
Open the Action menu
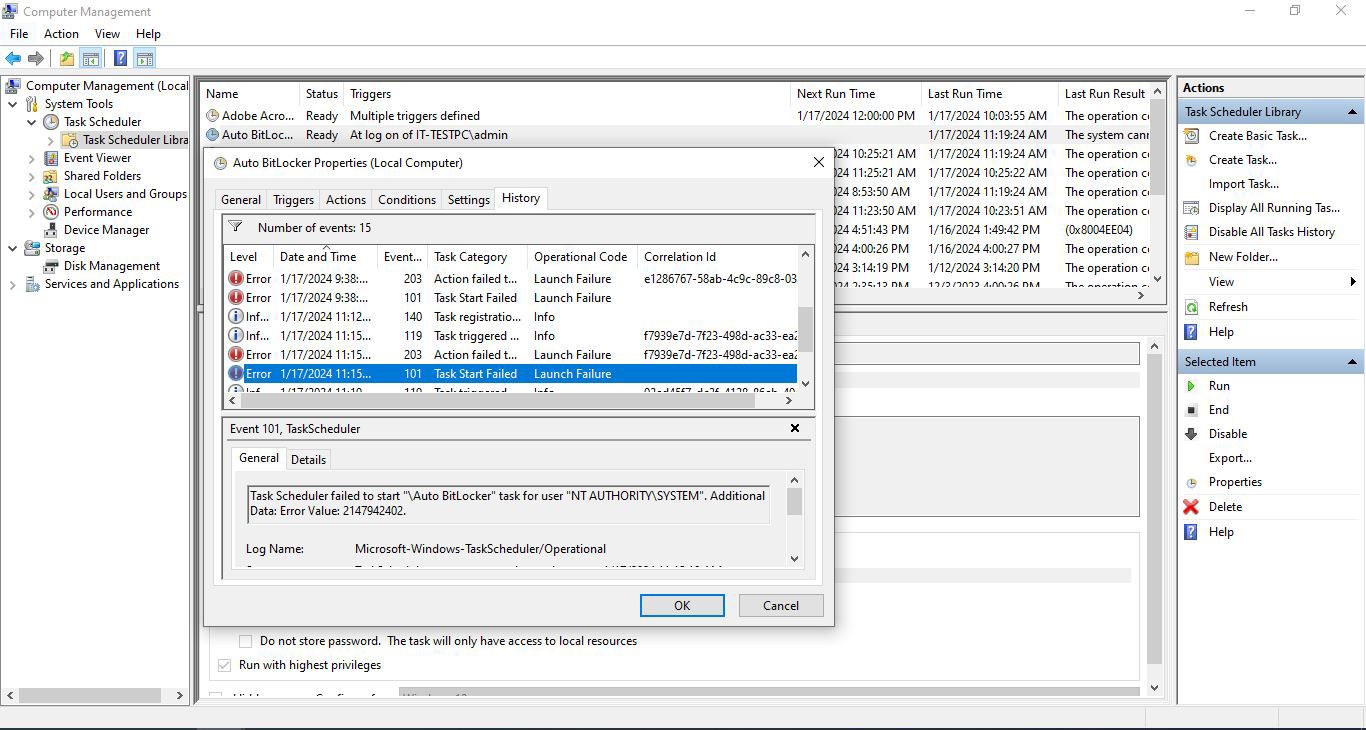click(x=61, y=34)
